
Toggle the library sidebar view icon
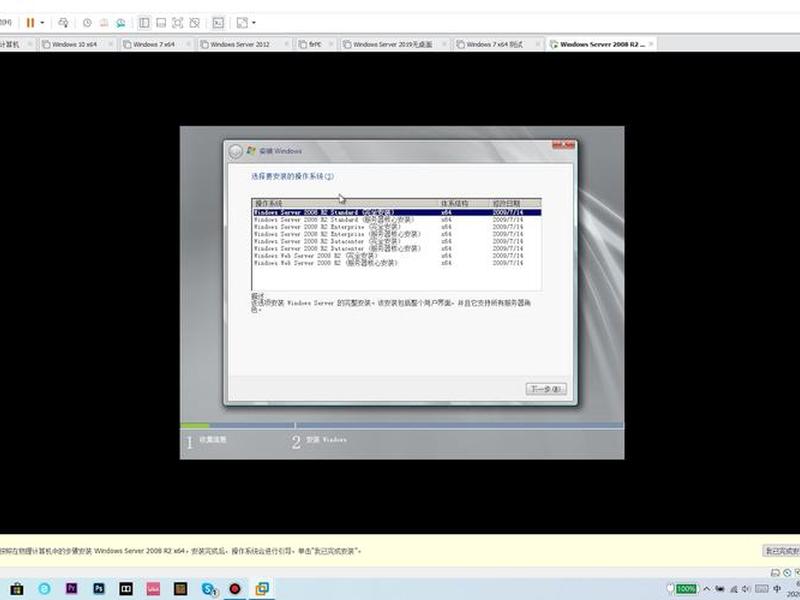point(144,22)
